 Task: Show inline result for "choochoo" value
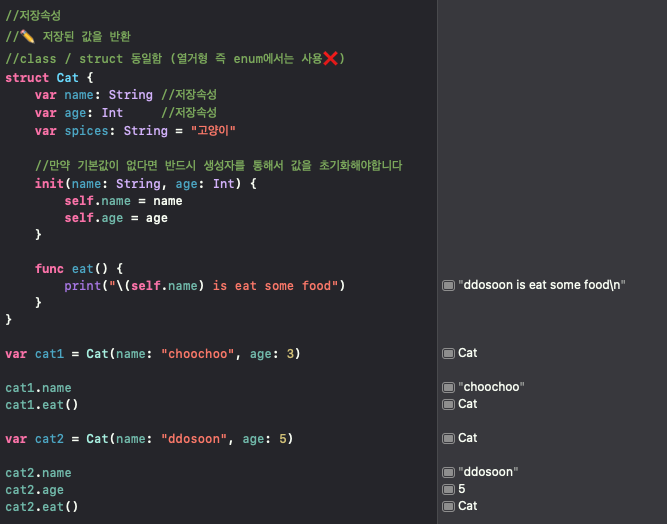pos(448,387)
